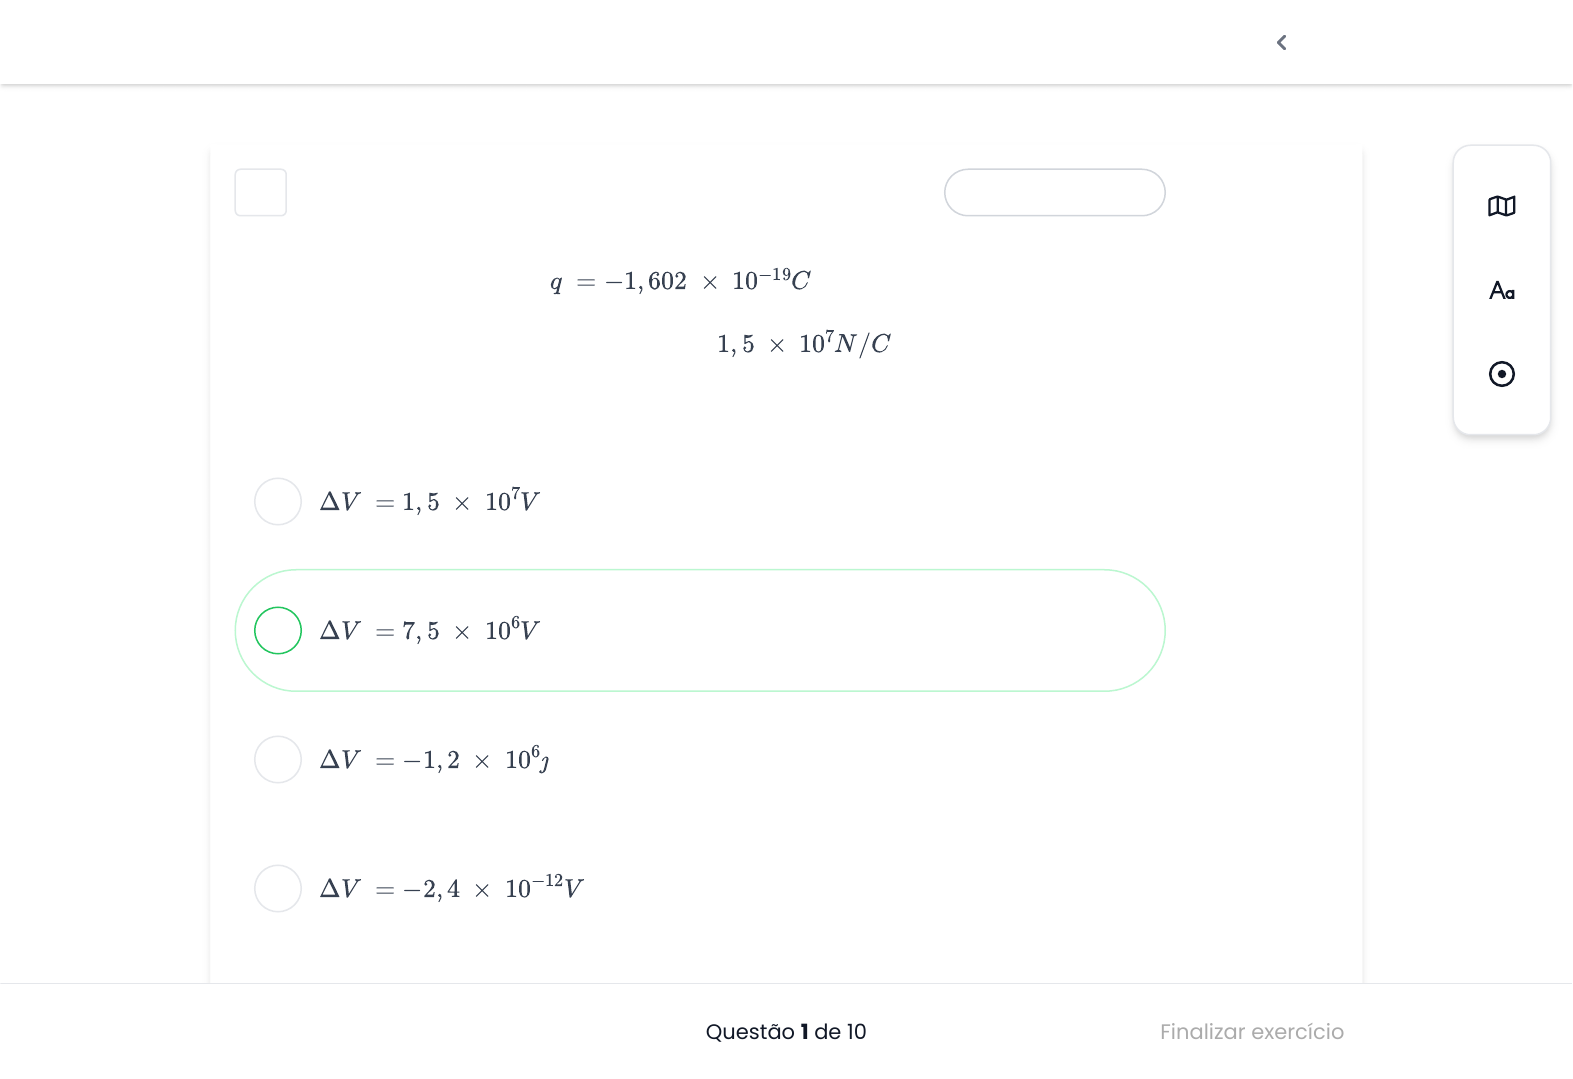Image resolution: width=1573 pixels, height=1079 pixels.
Task: Click answer text ΔV = 7,5 × 10⁶ V
Action: [429, 630]
